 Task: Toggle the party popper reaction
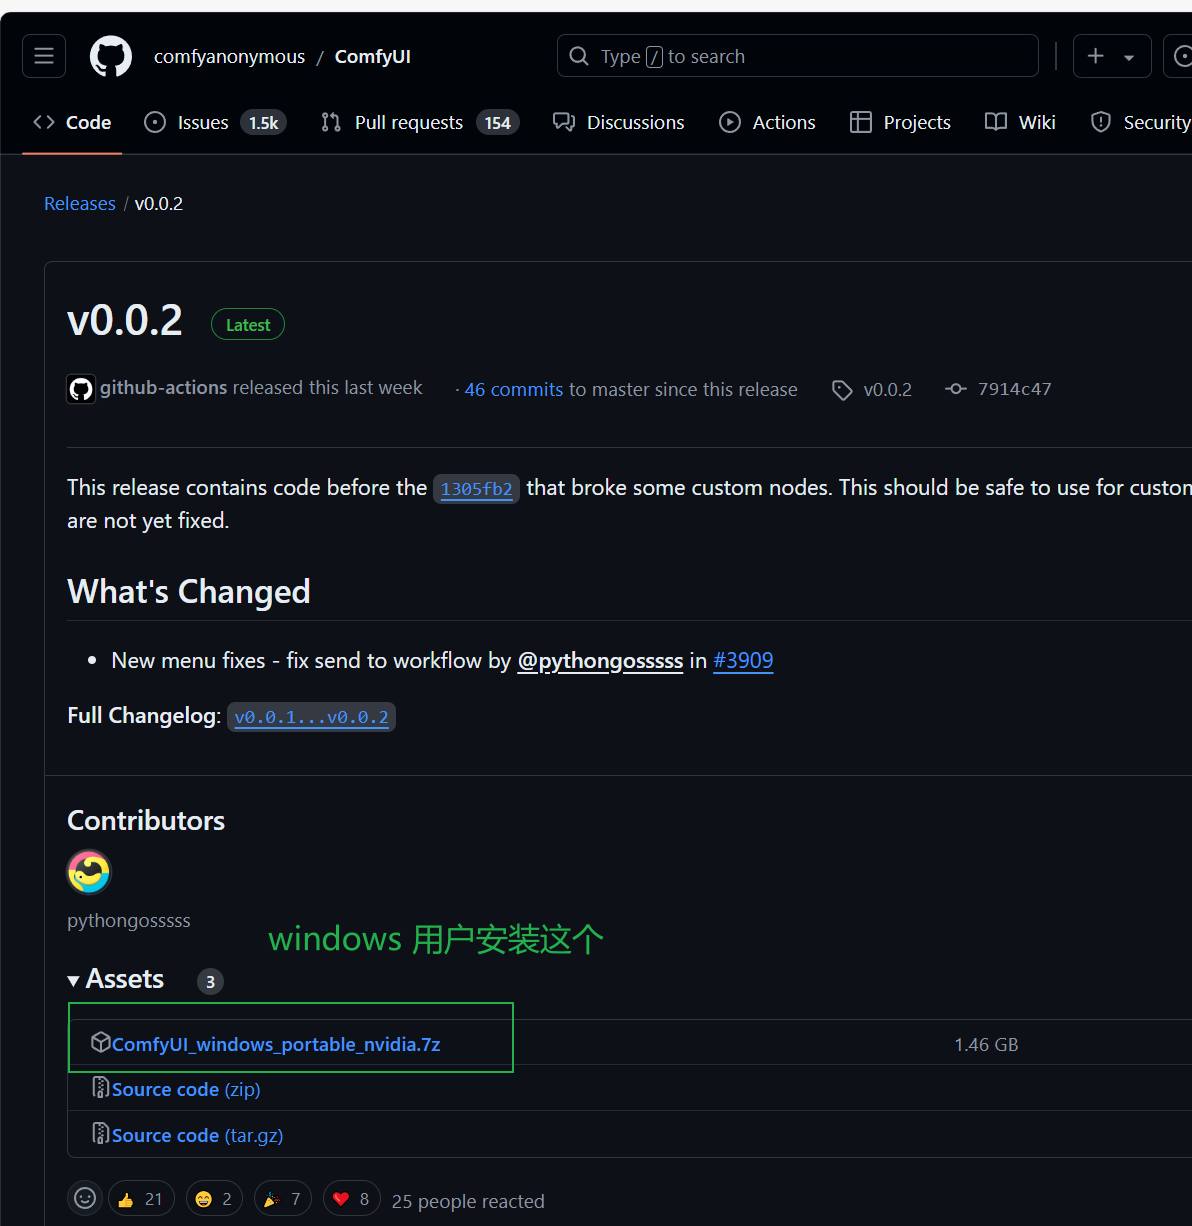click(282, 1199)
